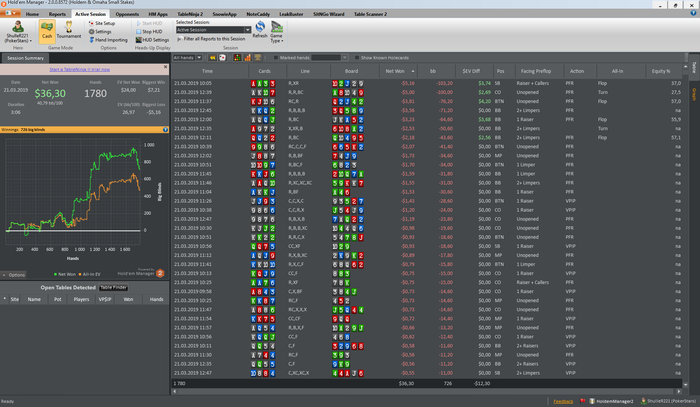The image size is (700, 407).
Task: Click the Hold'em Manager 2 logo below graph
Action: 160,273
